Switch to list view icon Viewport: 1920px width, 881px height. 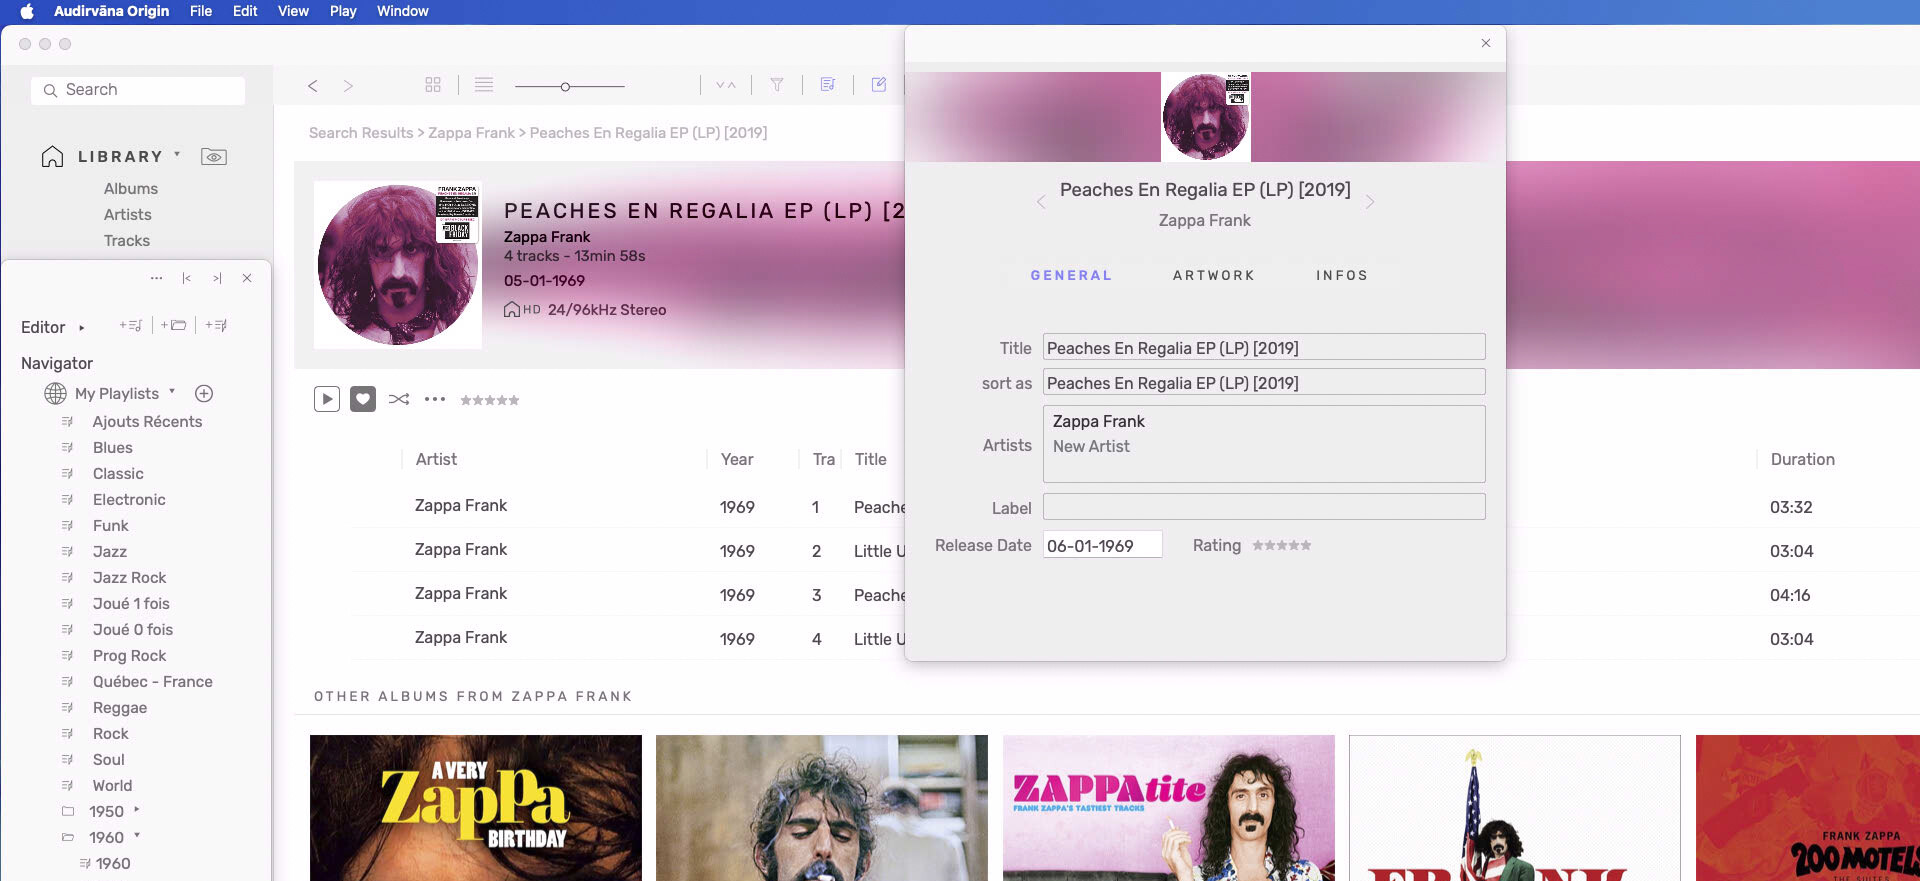[x=484, y=85]
